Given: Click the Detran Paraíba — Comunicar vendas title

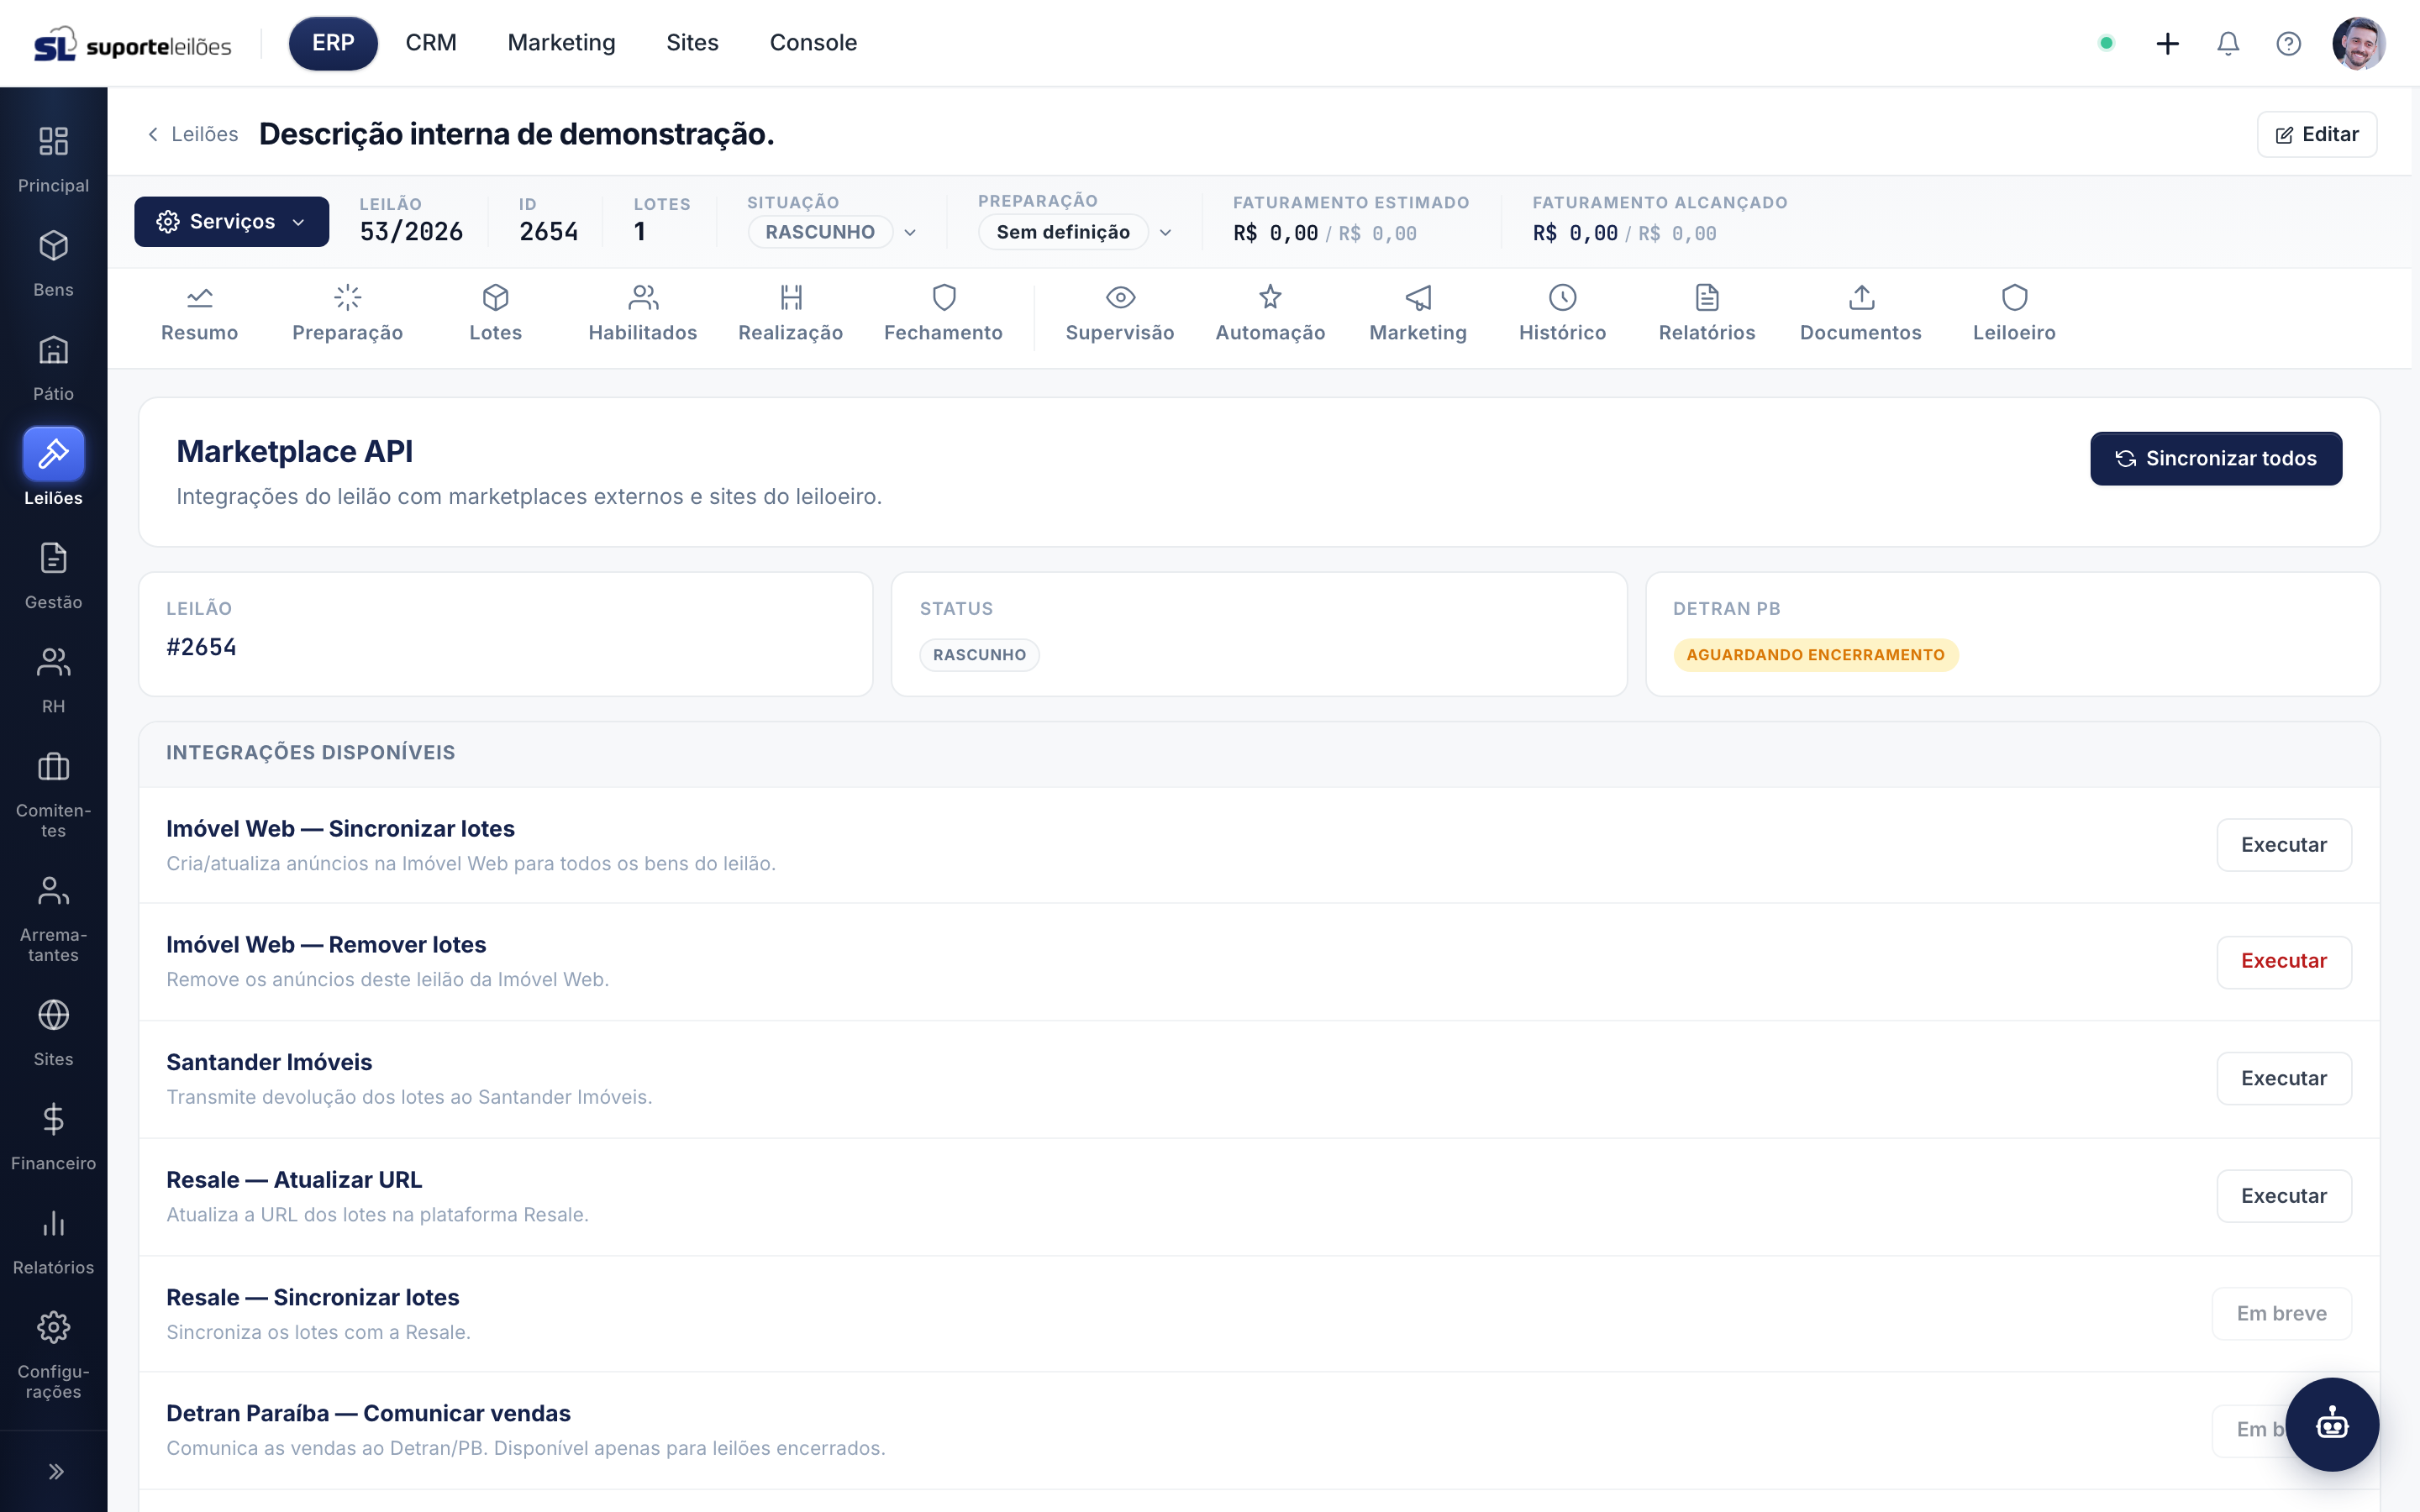Looking at the screenshot, I should [368, 1413].
